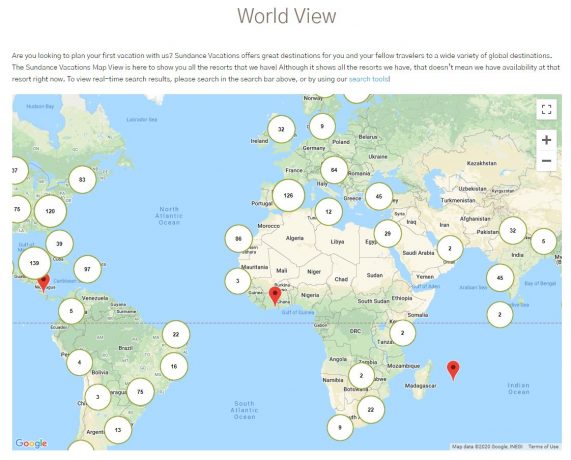Zoom out on the map

point(546,161)
